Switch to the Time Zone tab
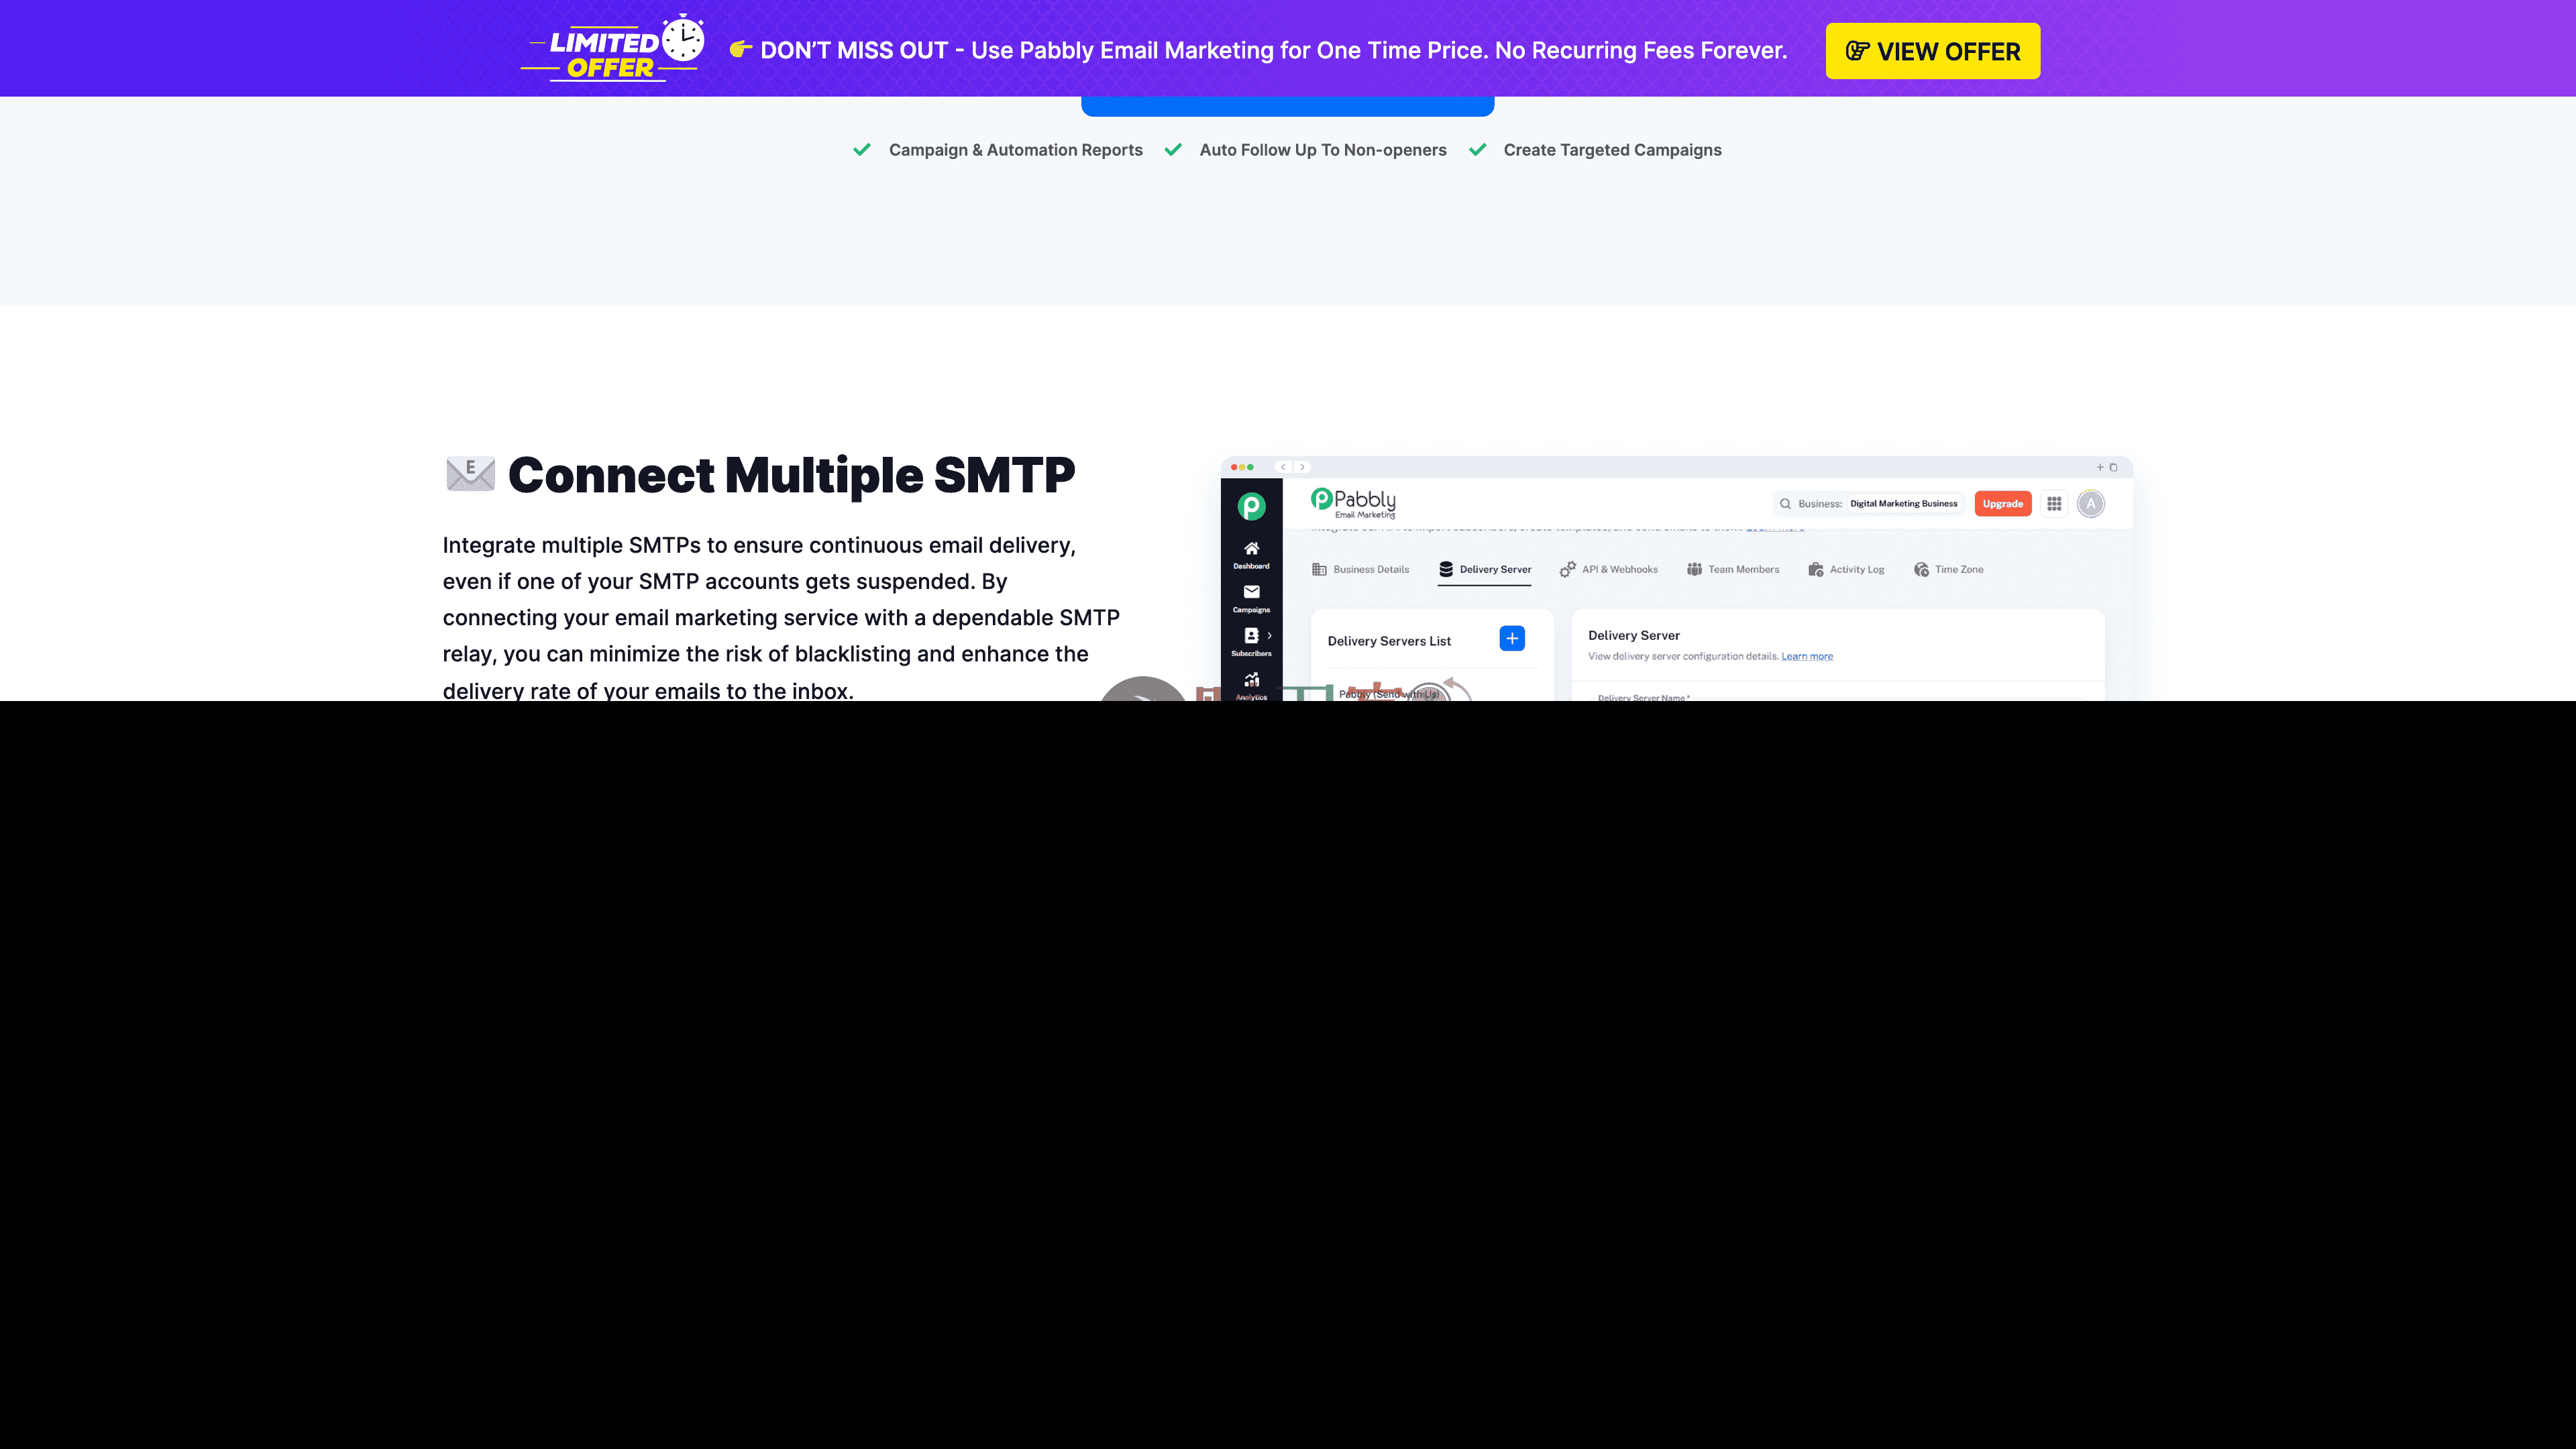The height and width of the screenshot is (1449, 2576). point(1949,570)
